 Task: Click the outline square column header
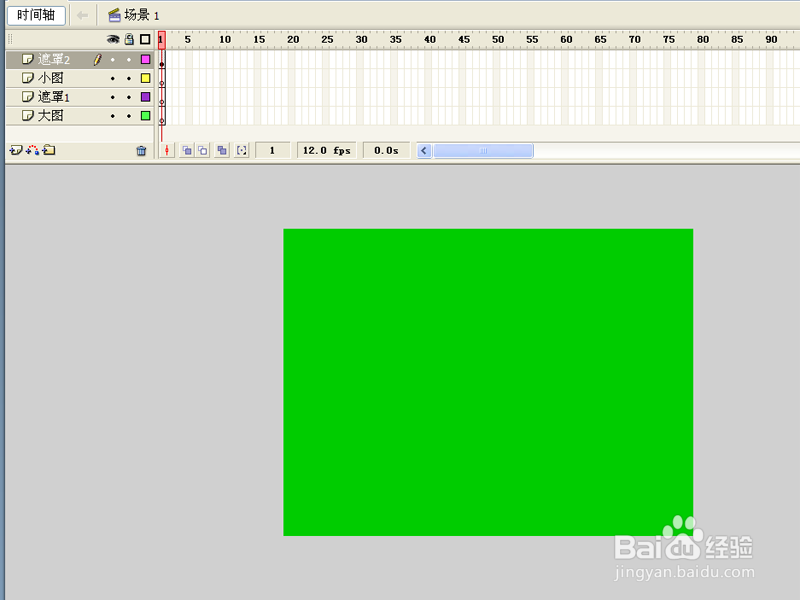click(x=145, y=39)
